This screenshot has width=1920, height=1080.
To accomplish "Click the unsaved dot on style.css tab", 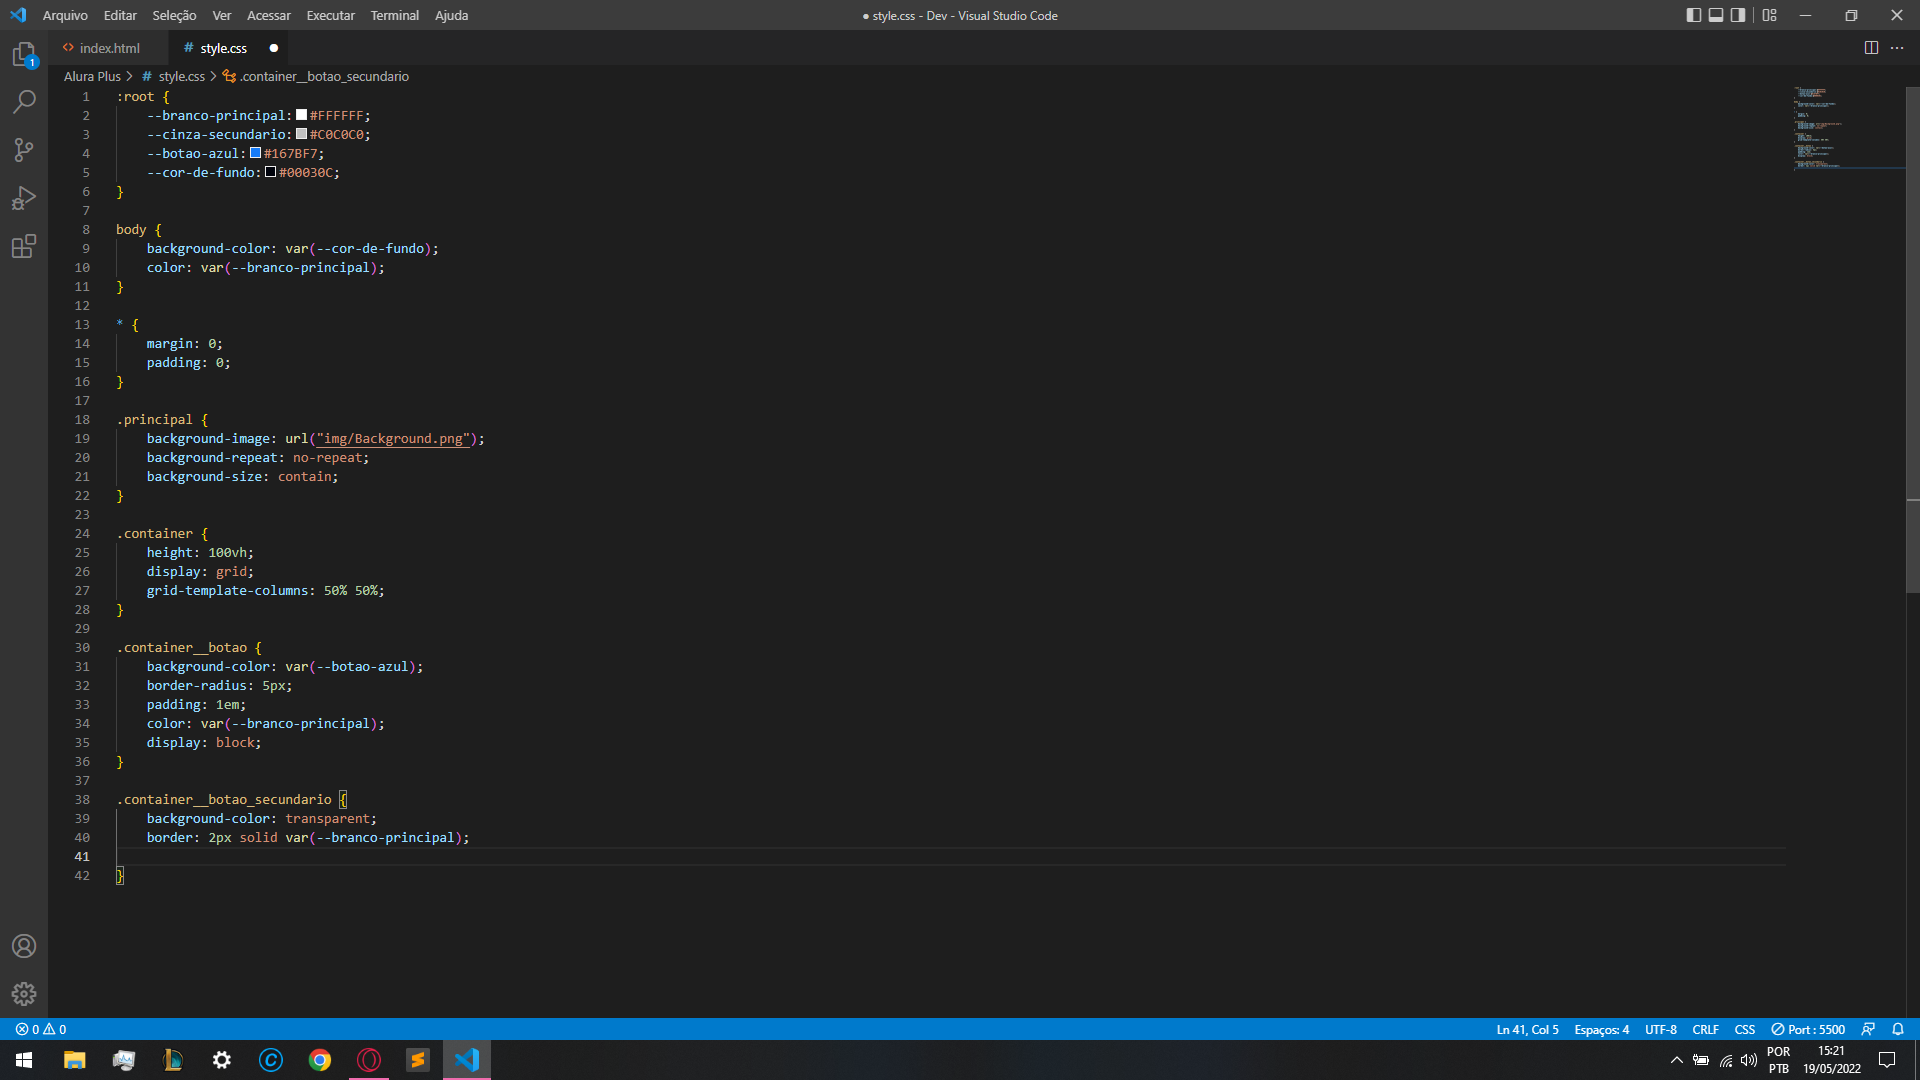I will (273, 48).
